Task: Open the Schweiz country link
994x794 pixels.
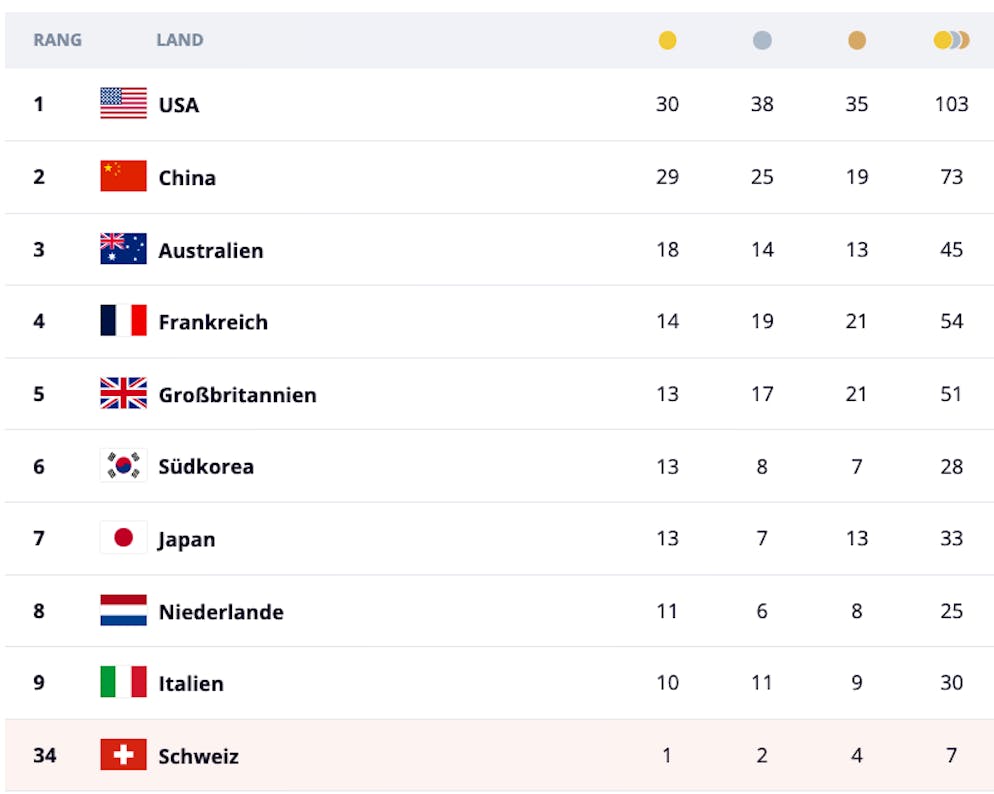Action: pyautogui.click(x=198, y=756)
